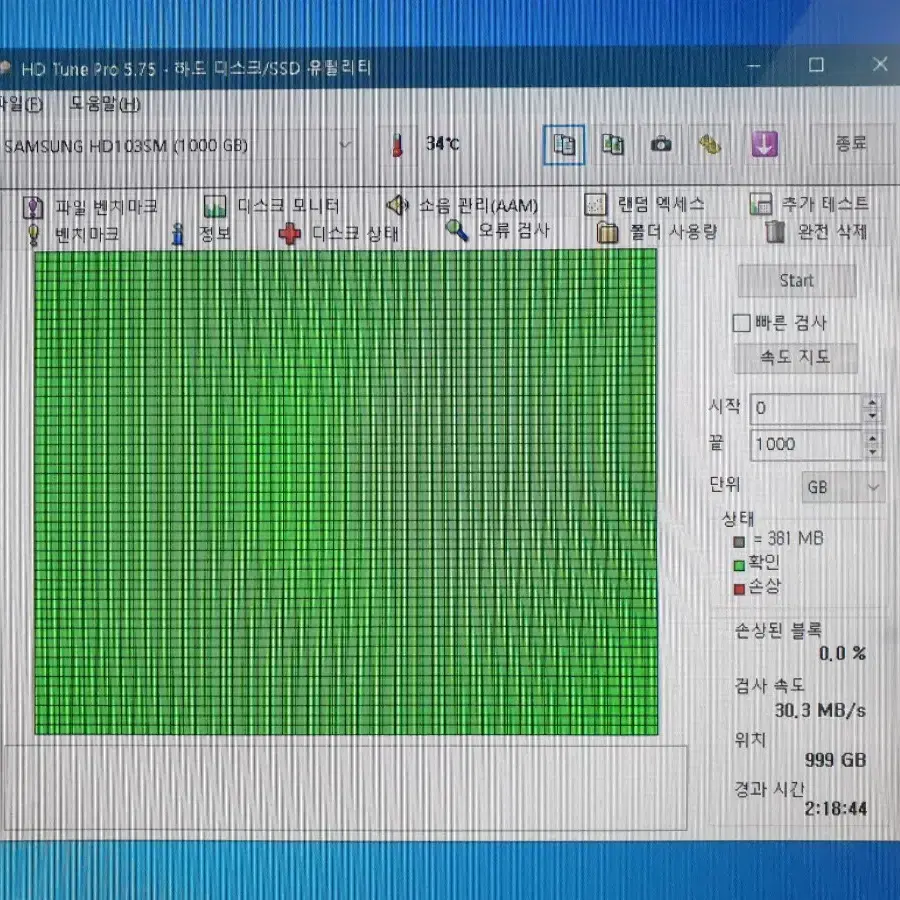Viewport: 900px width, 900px height.
Task: Click the copy screenshot to clipboard icon
Action: click(x=612, y=145)
